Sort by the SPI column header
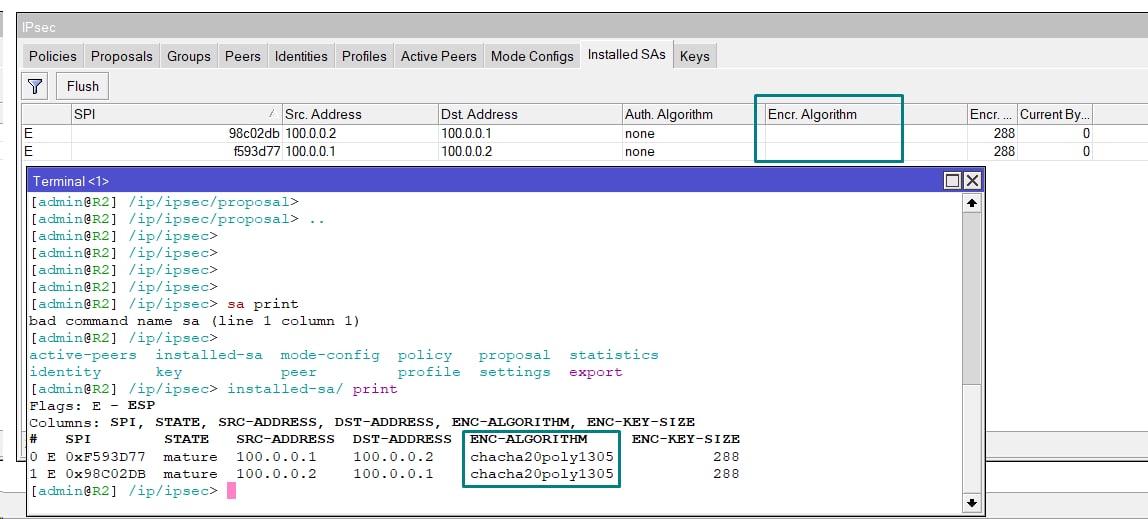 pyautogui.click(x=176, y=114)
